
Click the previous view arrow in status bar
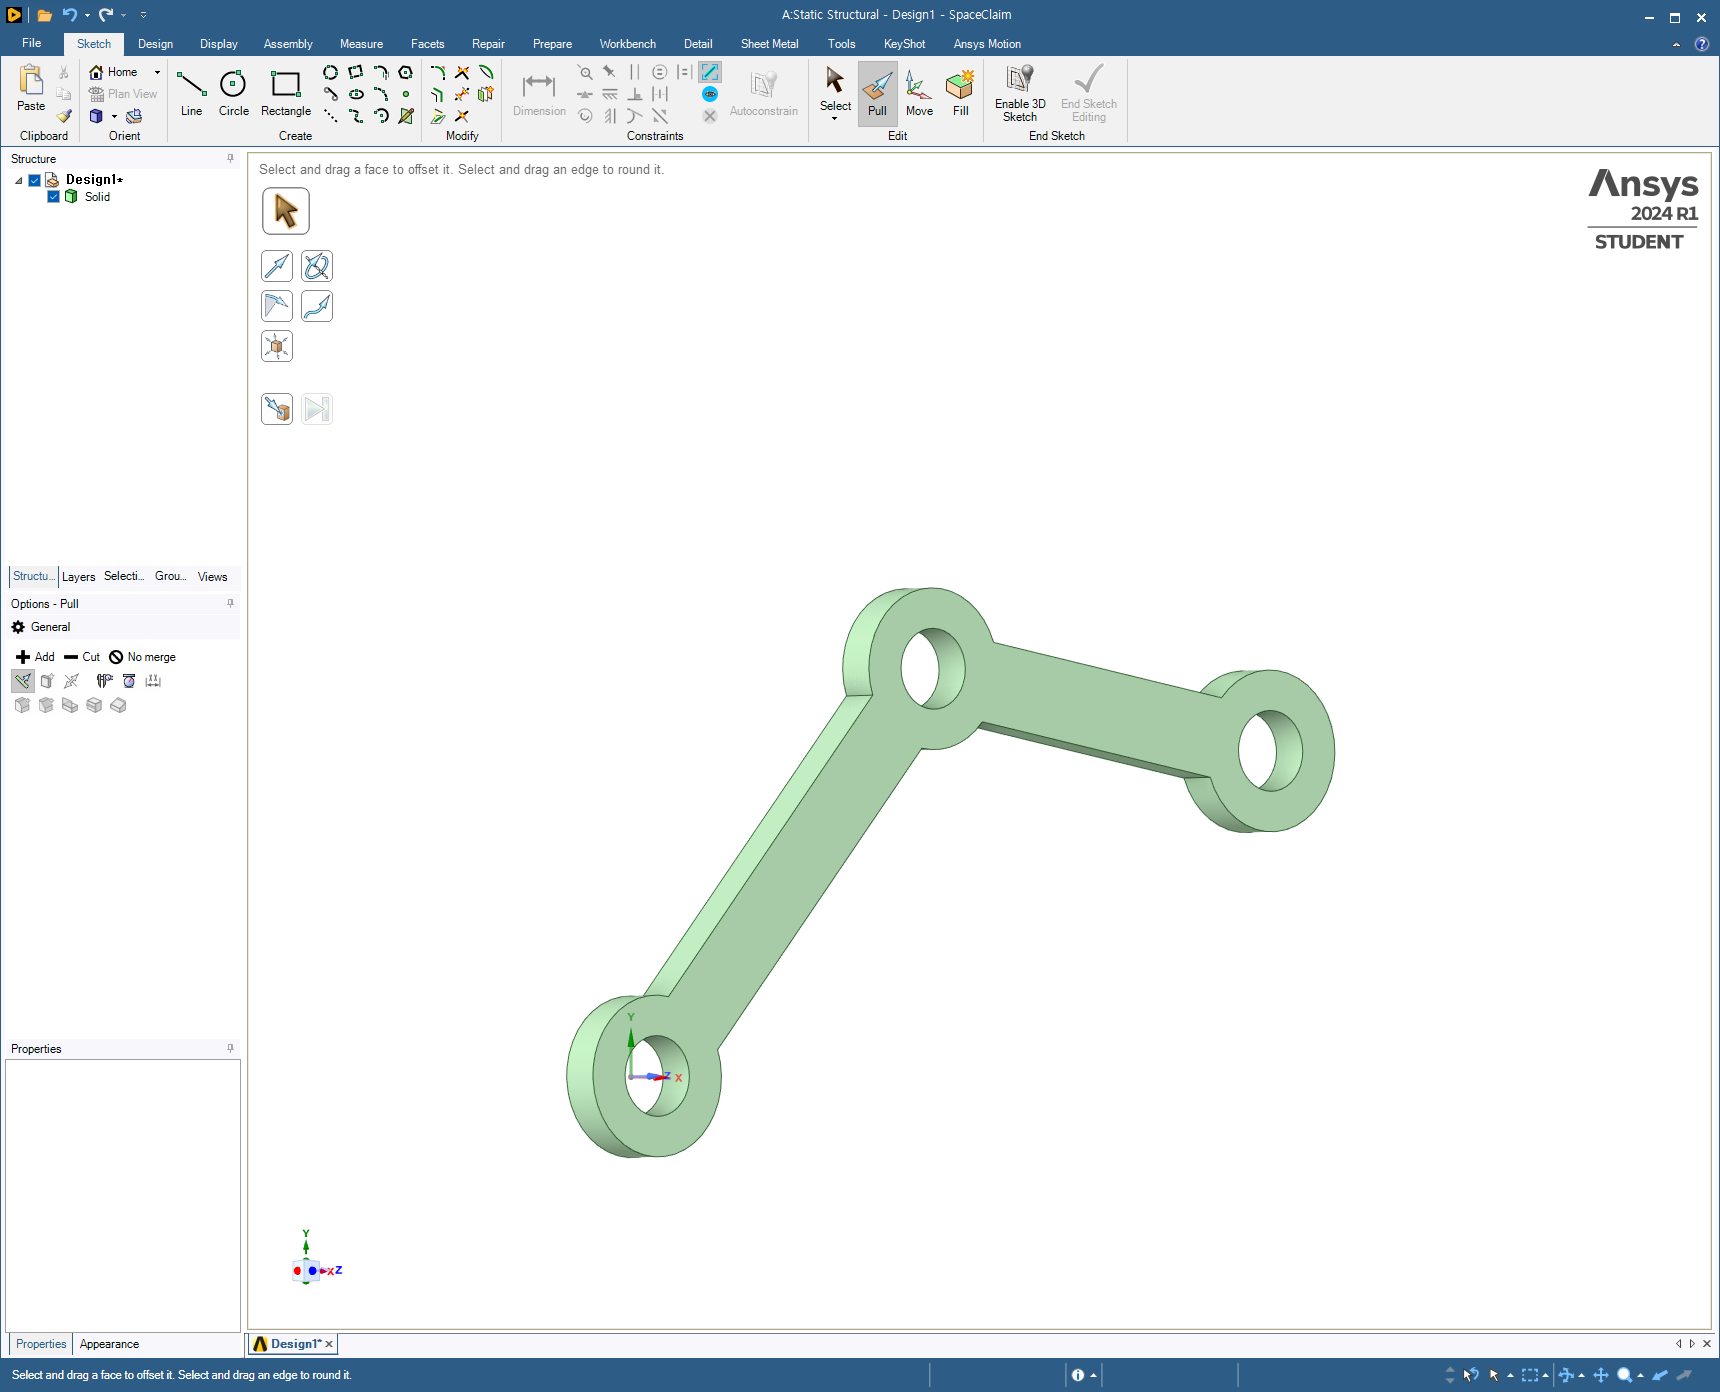click(x=1660, y=1375)
